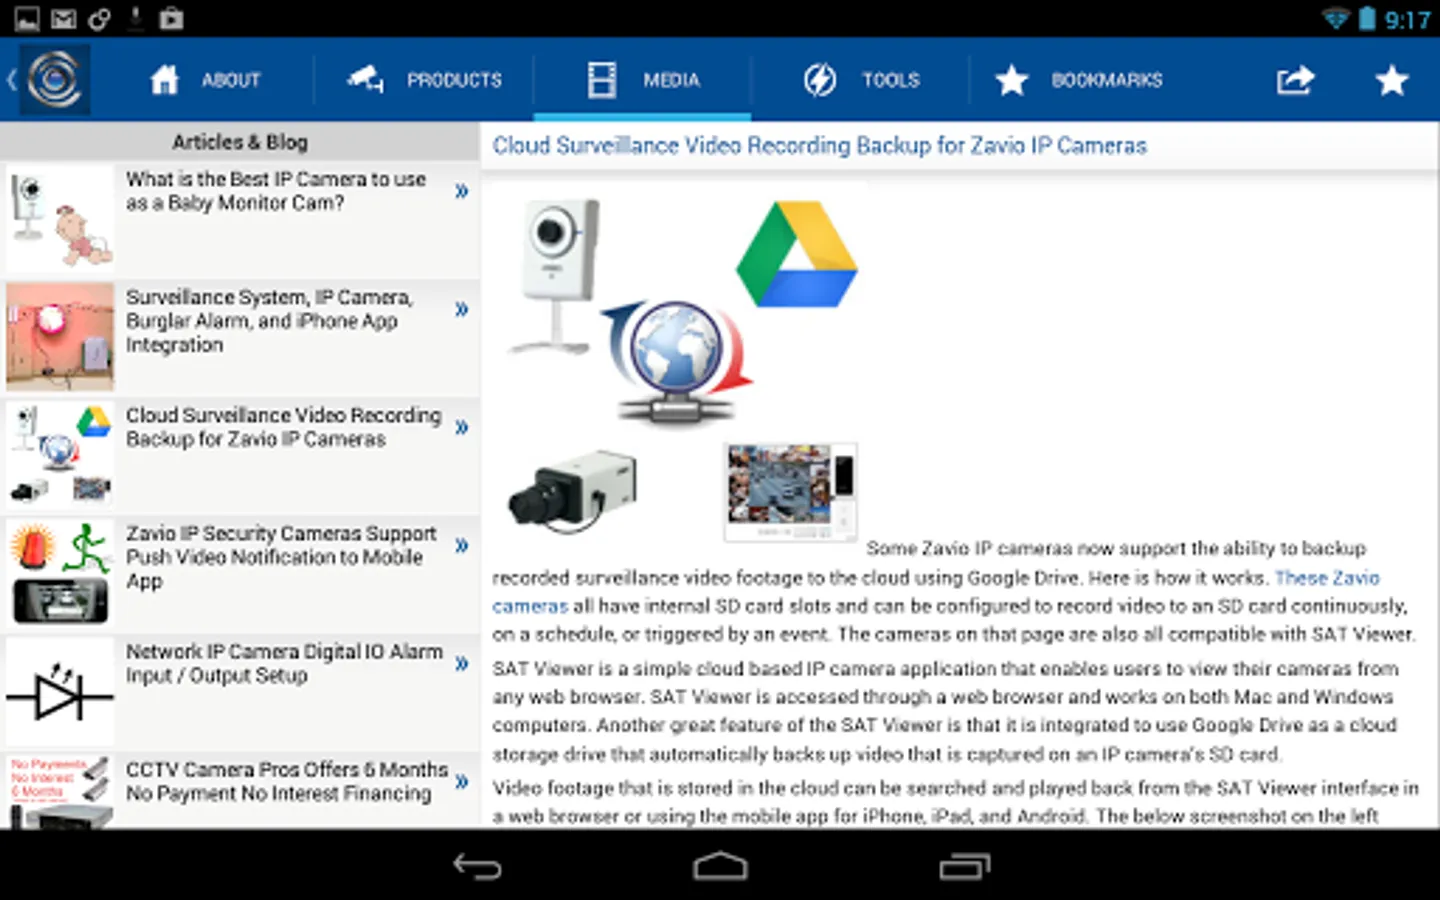Click the SAT Viewer screenshot image

(791, 492)
